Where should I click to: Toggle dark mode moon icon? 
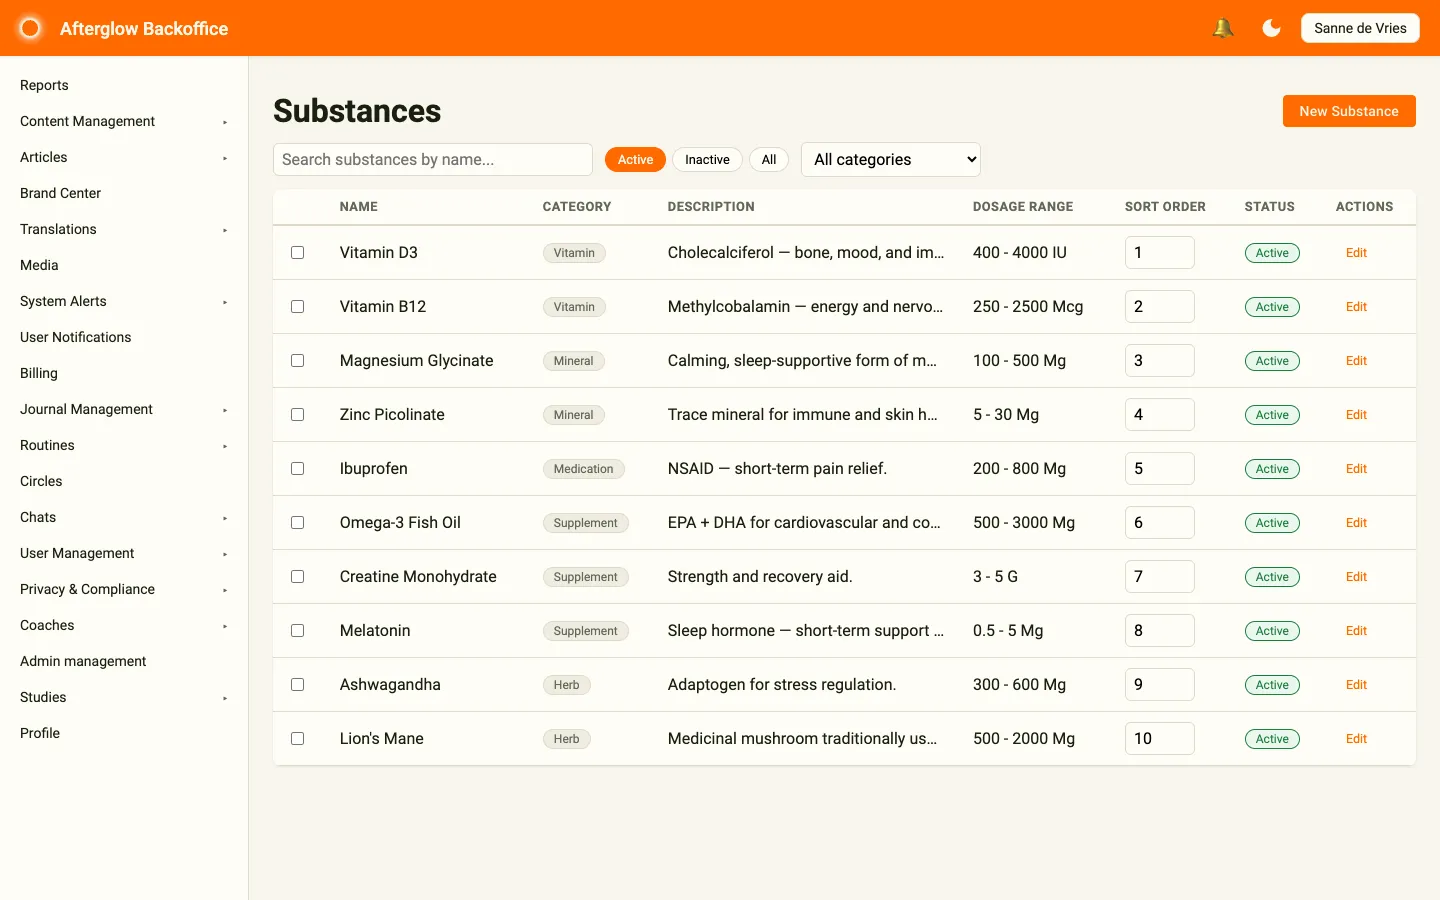coord(1272,28)
